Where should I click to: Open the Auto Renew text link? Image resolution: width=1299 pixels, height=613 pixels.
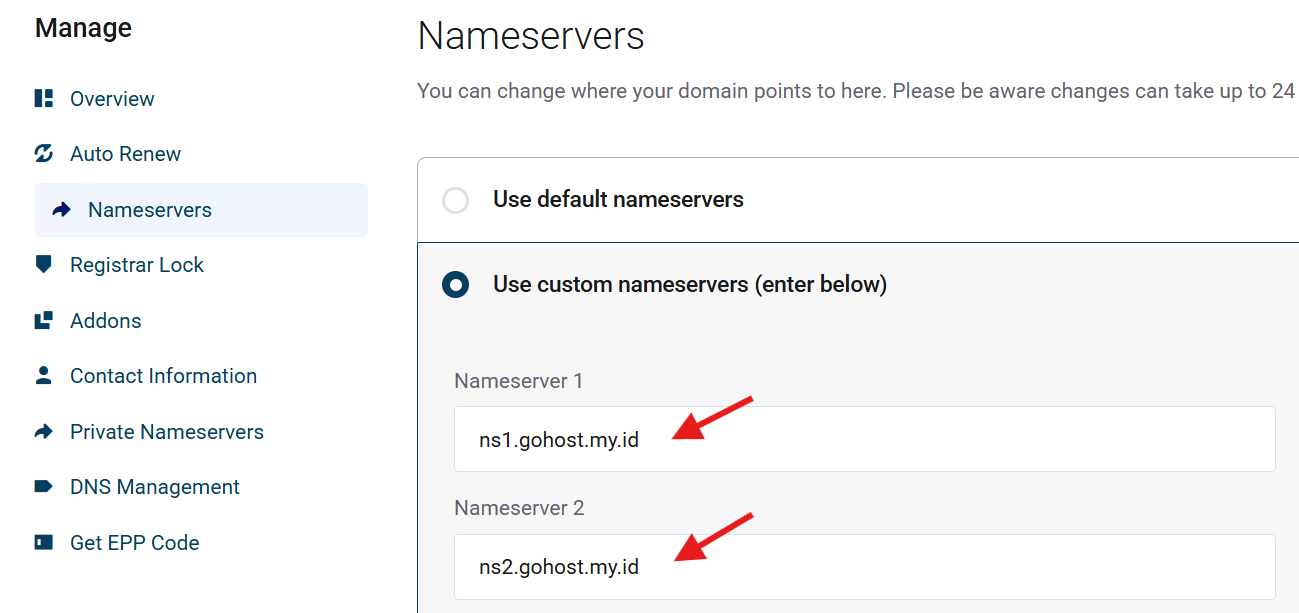click(125, 154)
